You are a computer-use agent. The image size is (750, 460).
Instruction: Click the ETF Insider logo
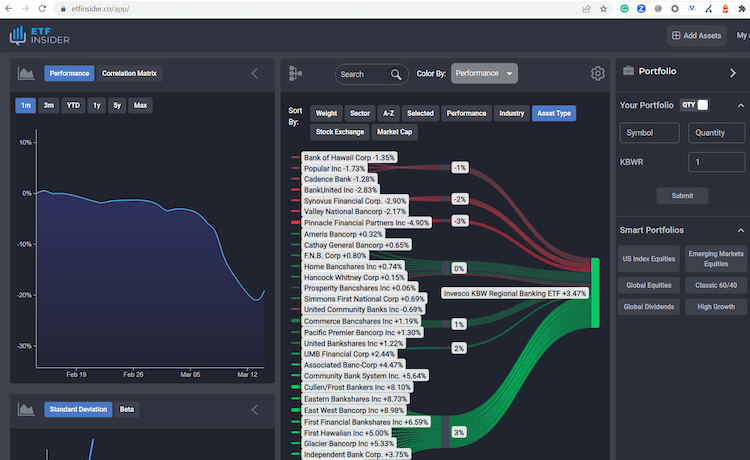[39, 36]
